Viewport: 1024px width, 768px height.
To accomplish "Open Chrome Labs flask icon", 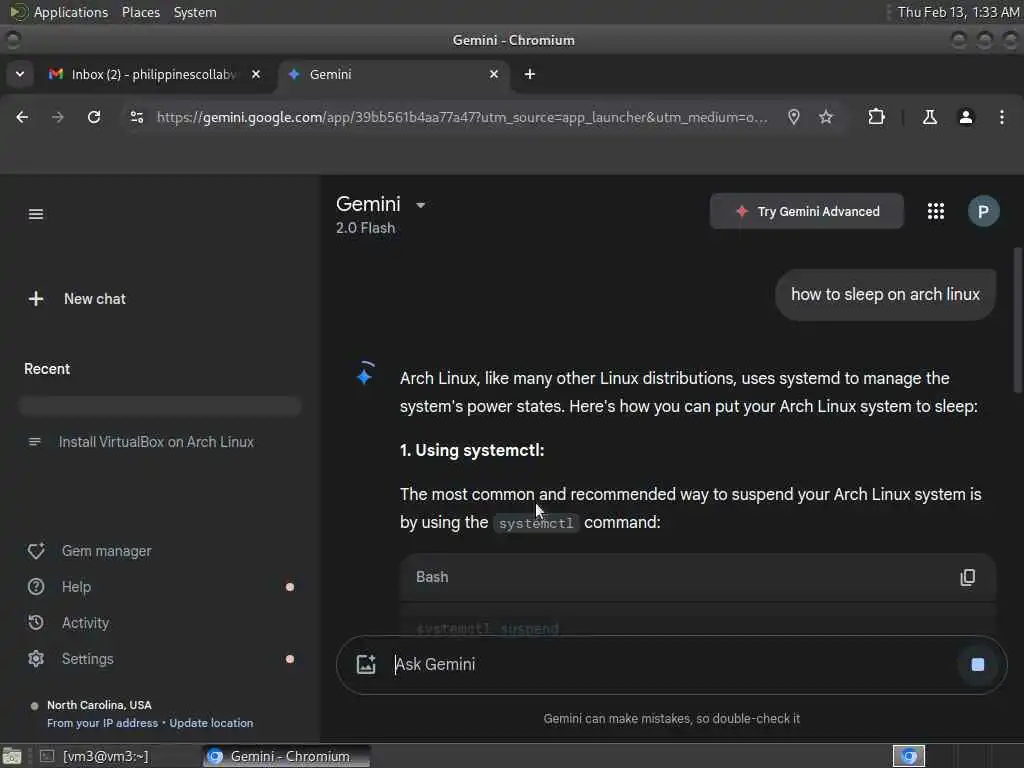I will coord(930,117).
